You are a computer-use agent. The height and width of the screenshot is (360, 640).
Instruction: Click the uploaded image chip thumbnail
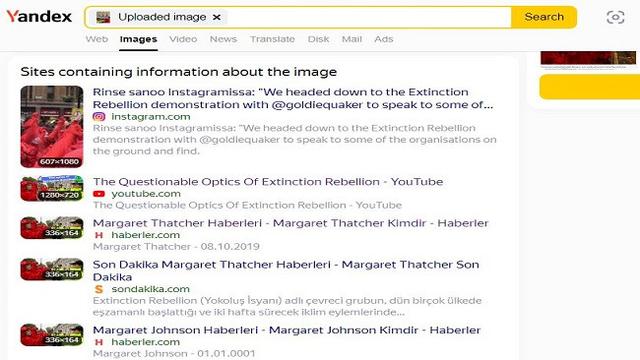103,17
